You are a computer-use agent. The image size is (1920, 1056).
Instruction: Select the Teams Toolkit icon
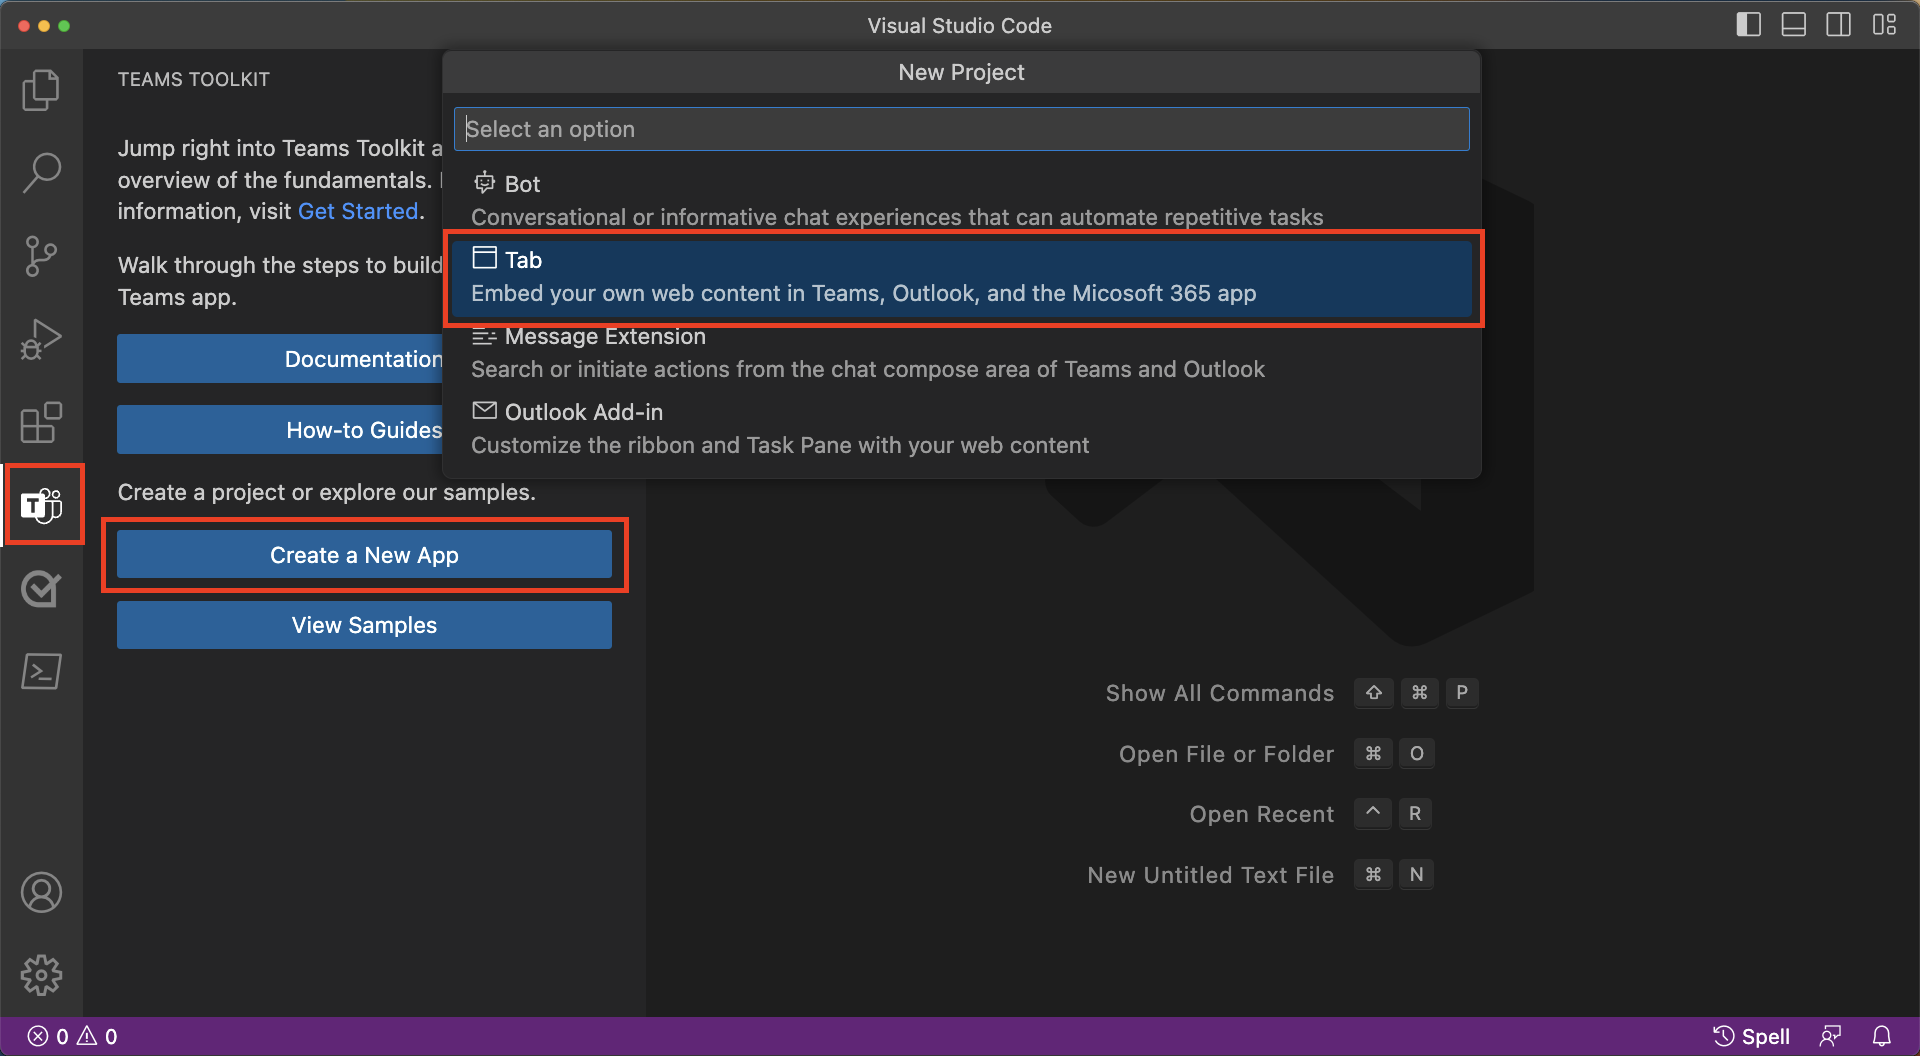pyautogui.click(x=41, y=505)
